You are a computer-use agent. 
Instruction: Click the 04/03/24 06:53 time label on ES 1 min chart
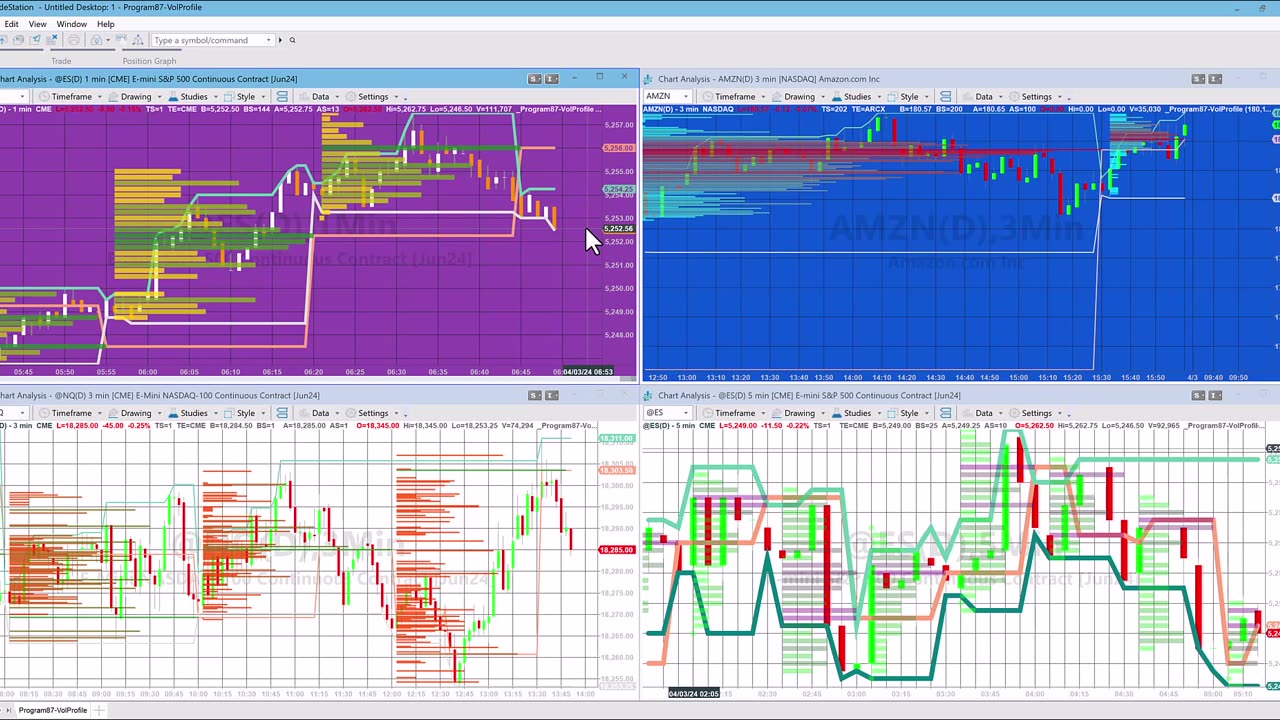(590, 372)
